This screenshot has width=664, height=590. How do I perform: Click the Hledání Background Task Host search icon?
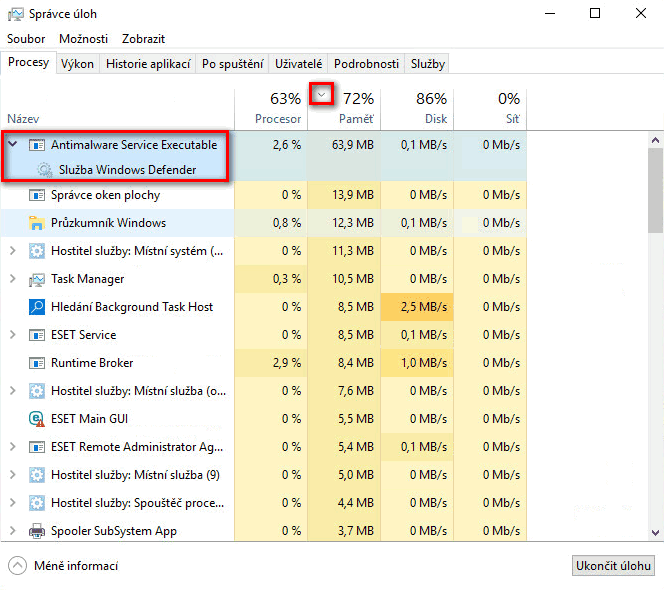tap(37, 307)
